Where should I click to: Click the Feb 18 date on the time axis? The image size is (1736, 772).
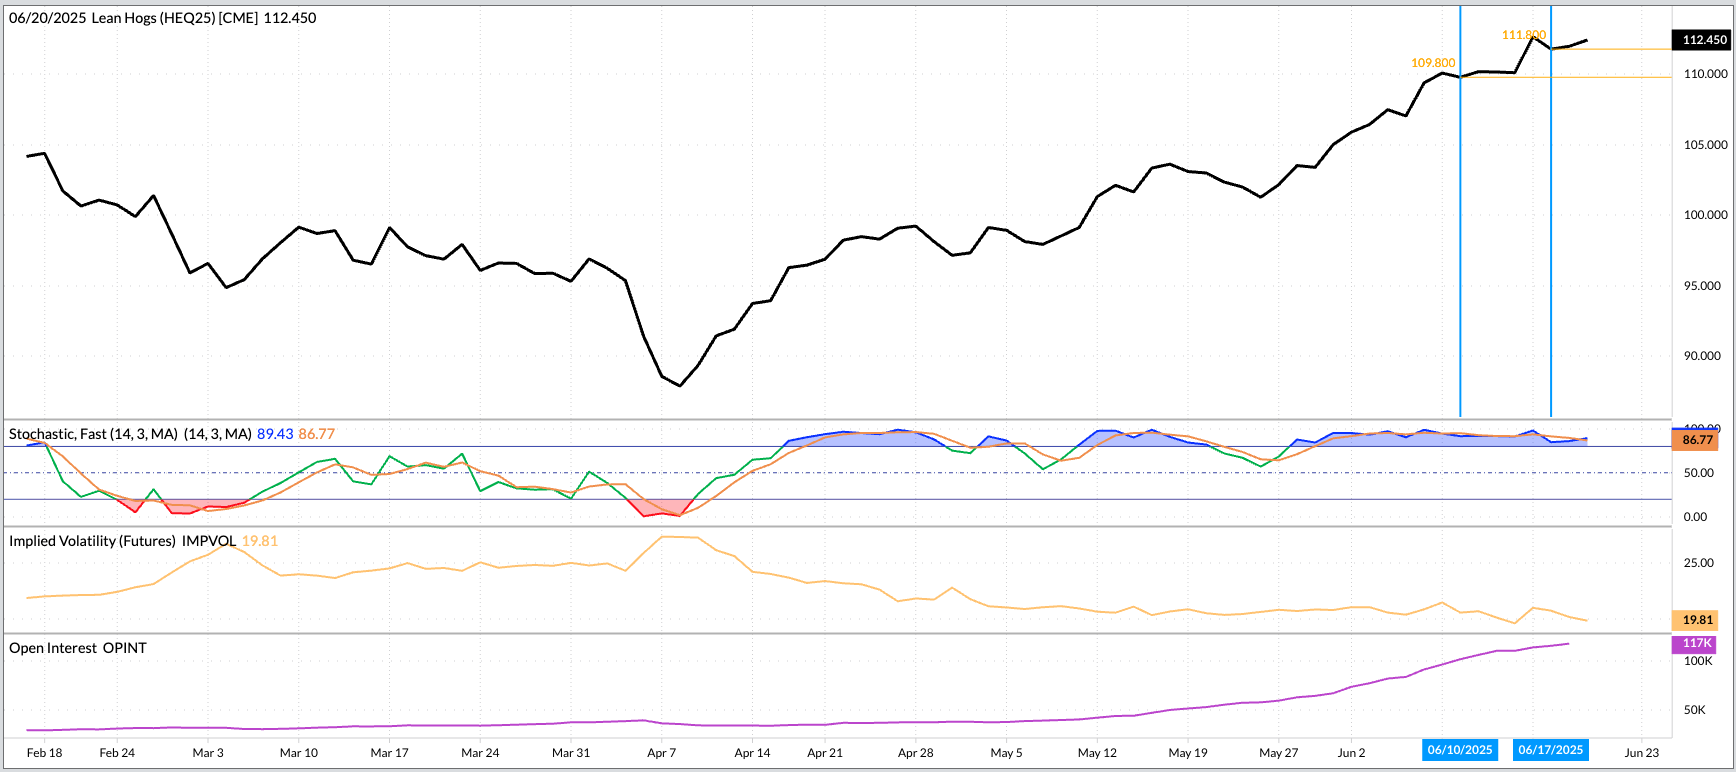pos(44,753)
